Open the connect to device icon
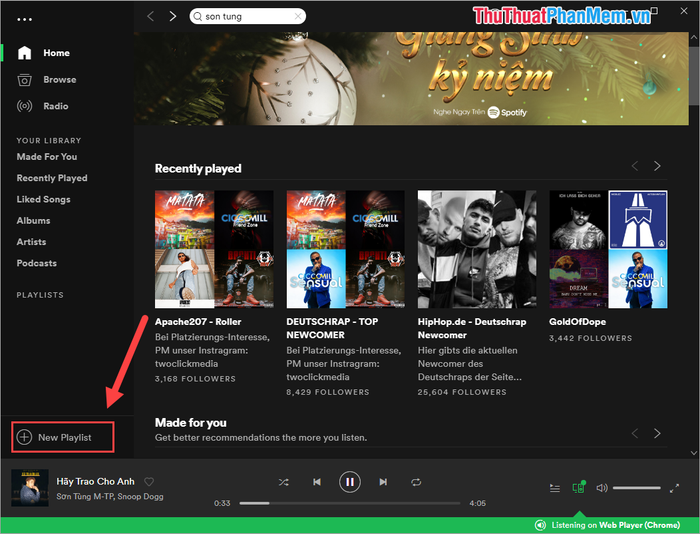Image resolution: width=700 pixels, height=534 pixels. [x=578, y=488]
